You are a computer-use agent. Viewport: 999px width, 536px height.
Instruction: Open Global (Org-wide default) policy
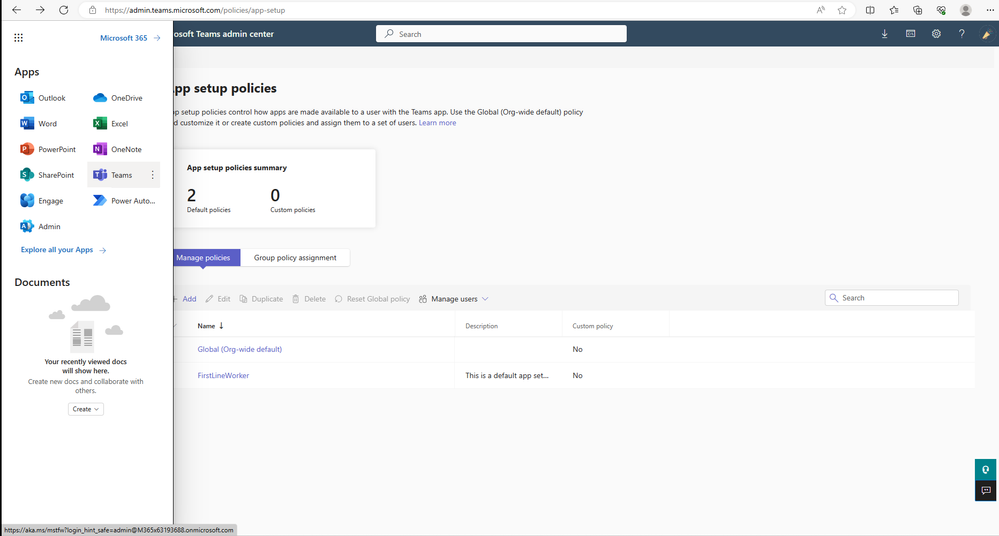[x=240, y=349]
